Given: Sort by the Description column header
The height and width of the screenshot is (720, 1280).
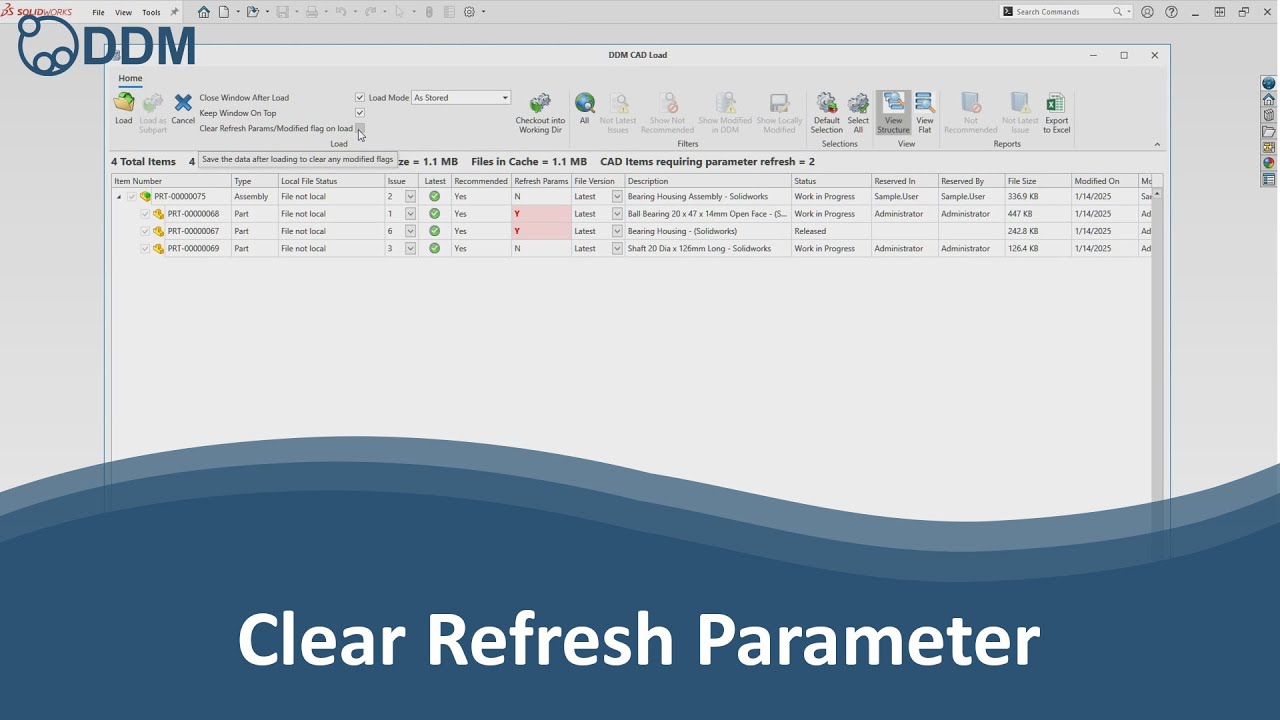Looking at the screenshot, I should click(x=708, y=181).
